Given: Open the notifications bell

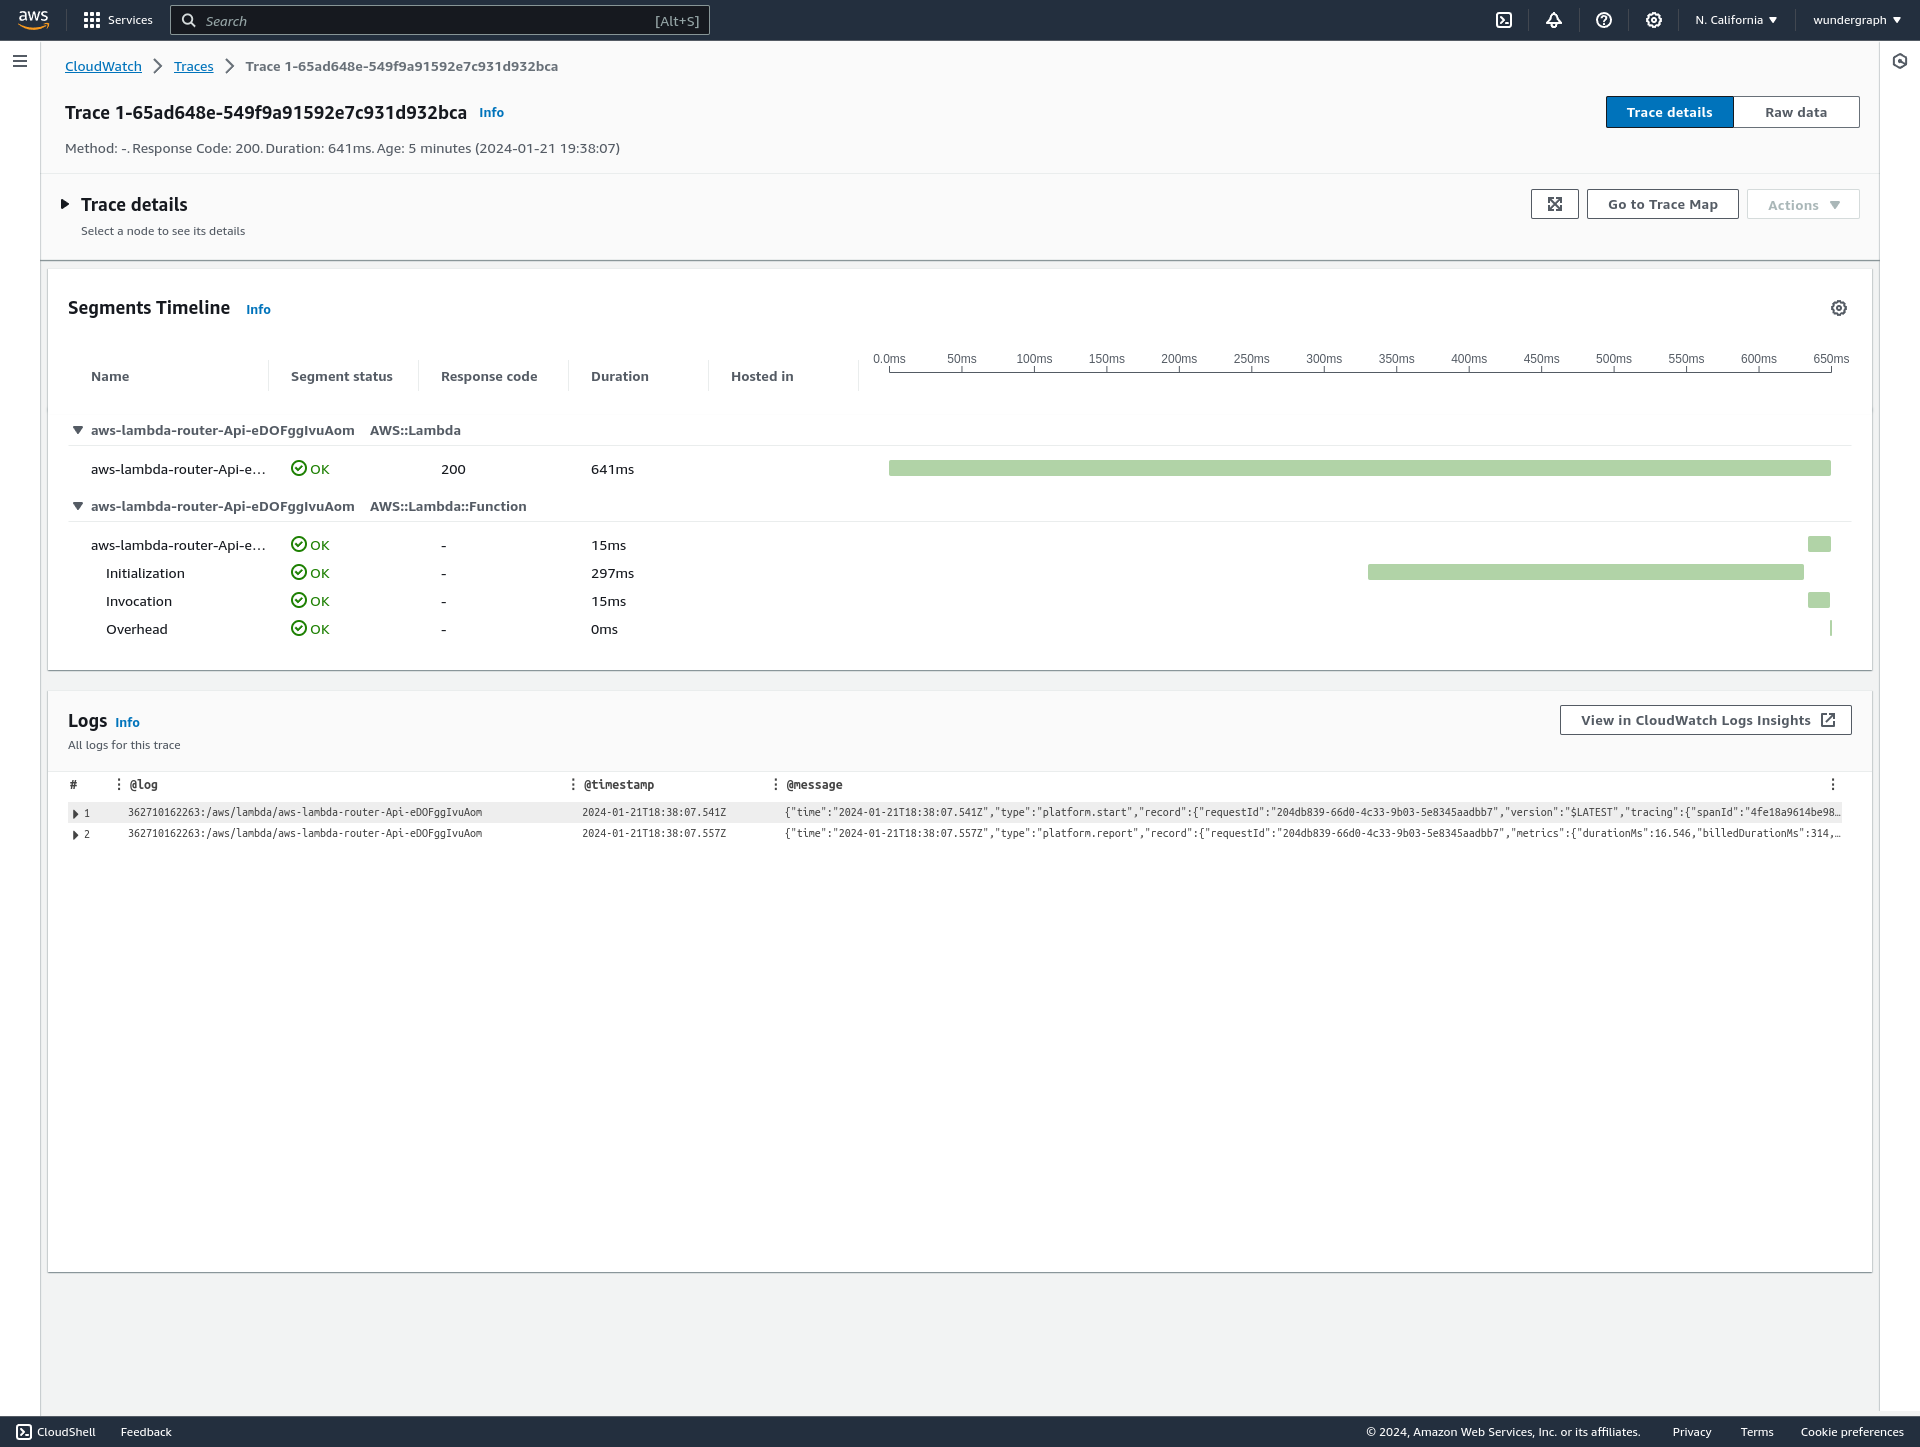Looking at the screenshot, I should point(1554,20).
